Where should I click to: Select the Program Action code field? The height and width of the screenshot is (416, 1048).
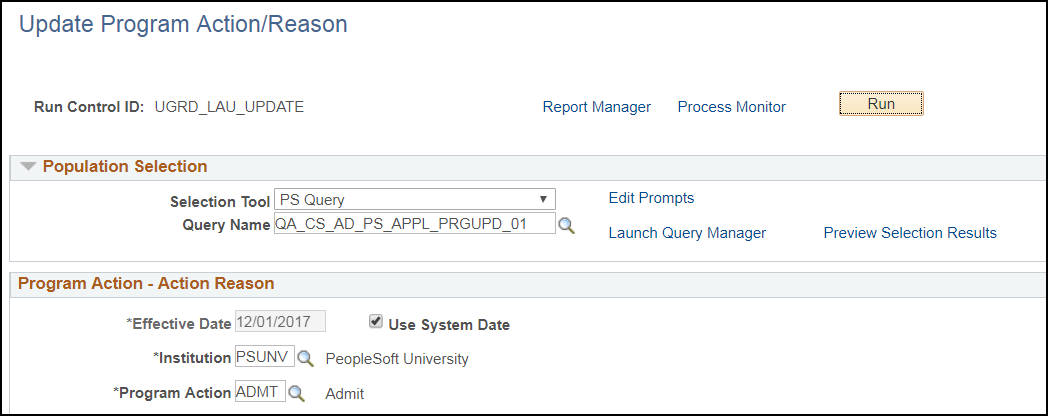tap(260, 392)
